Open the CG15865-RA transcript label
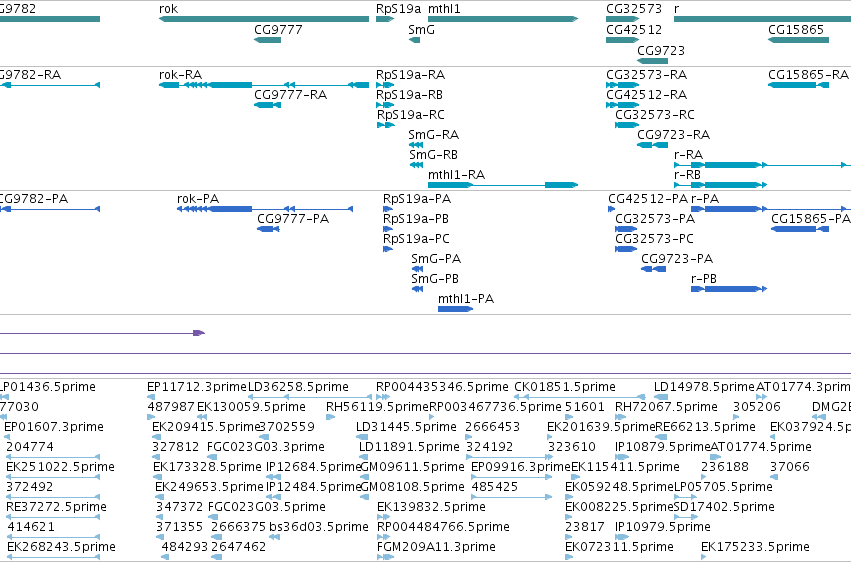 point(808,75)
